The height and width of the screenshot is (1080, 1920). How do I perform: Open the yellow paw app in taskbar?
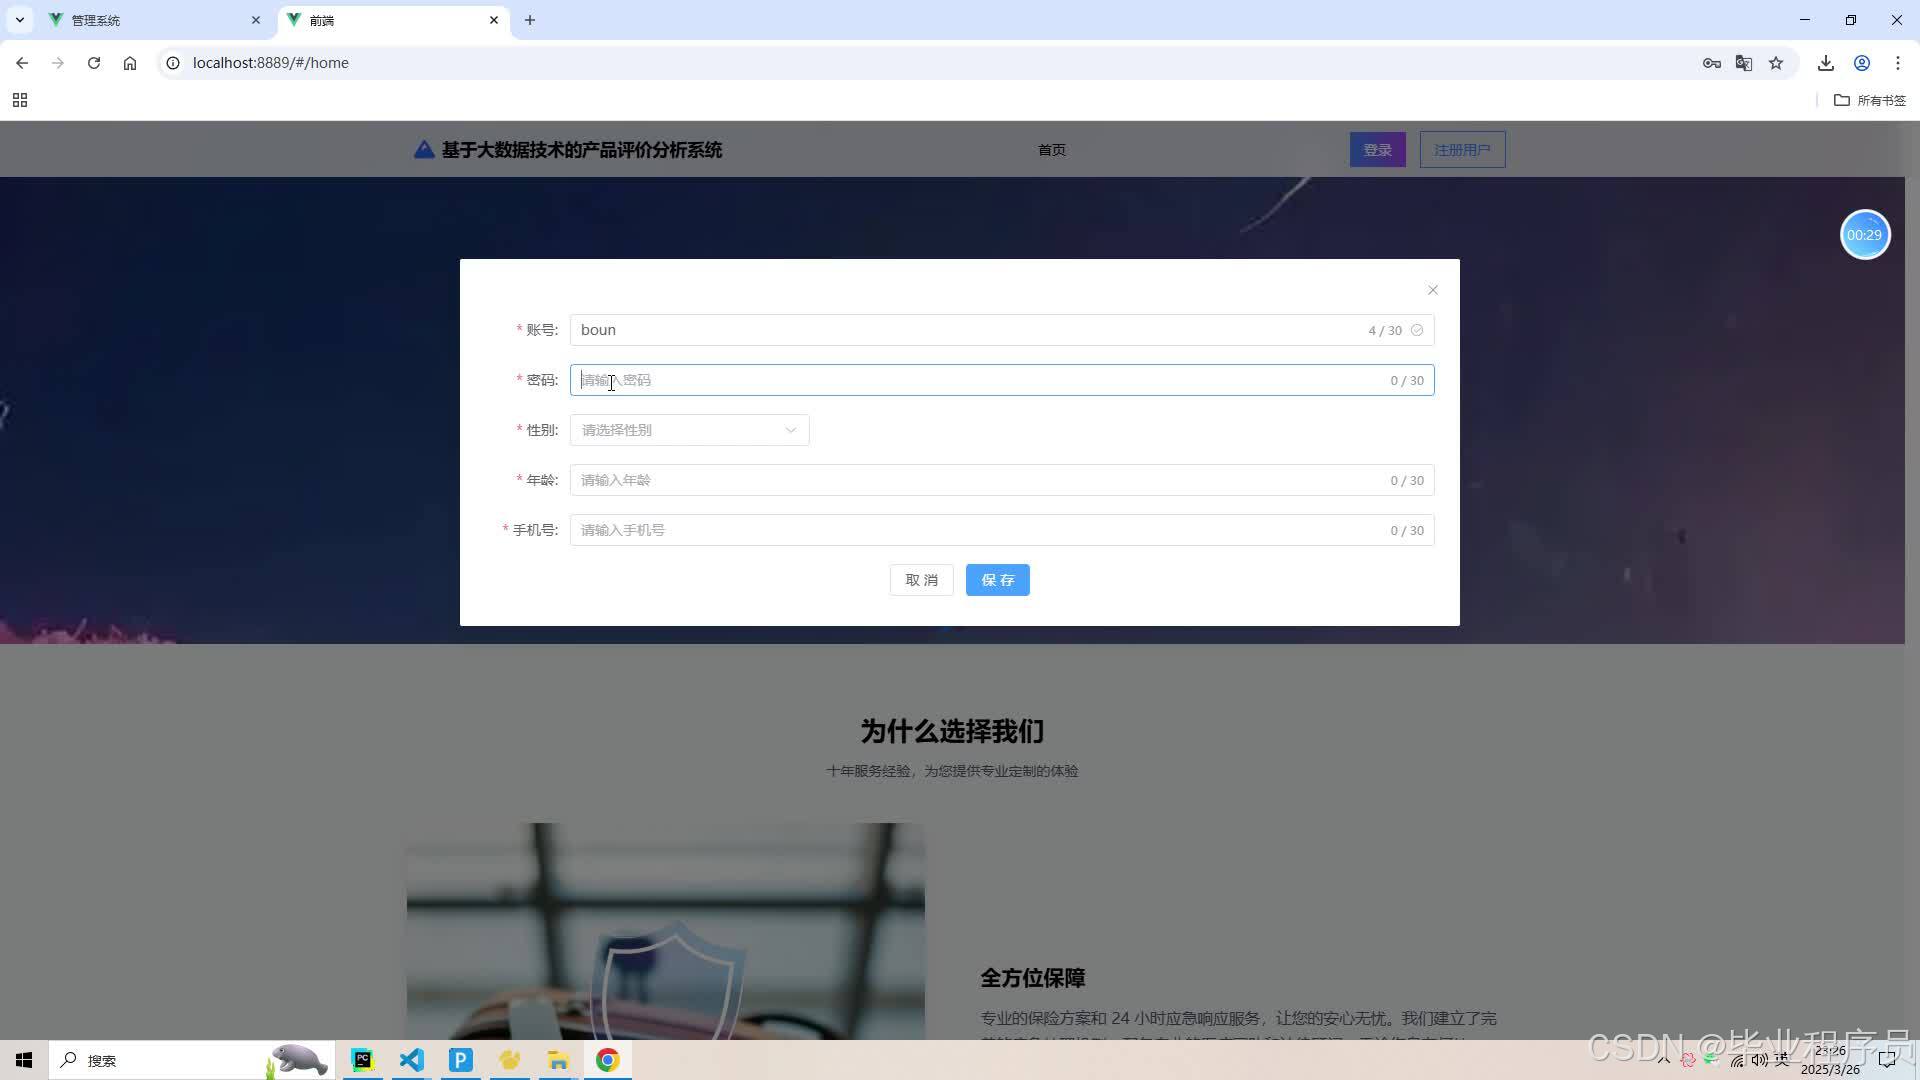[x=510, y=1060]
